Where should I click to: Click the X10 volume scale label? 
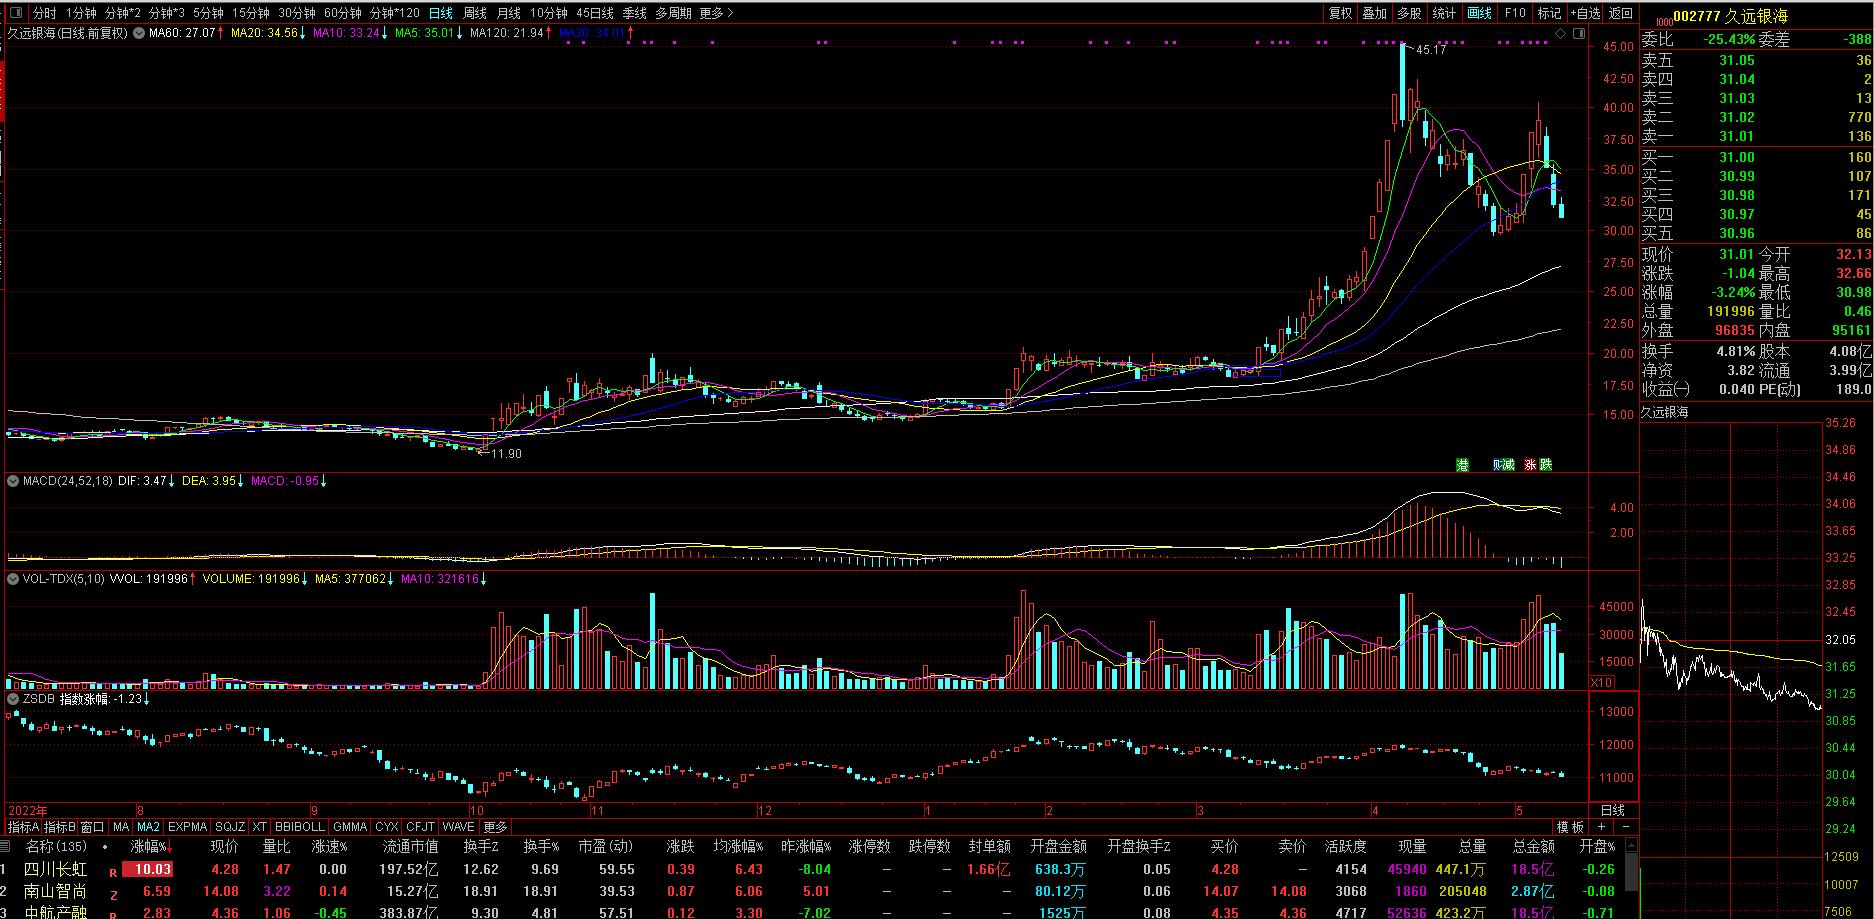point(1601,682)
